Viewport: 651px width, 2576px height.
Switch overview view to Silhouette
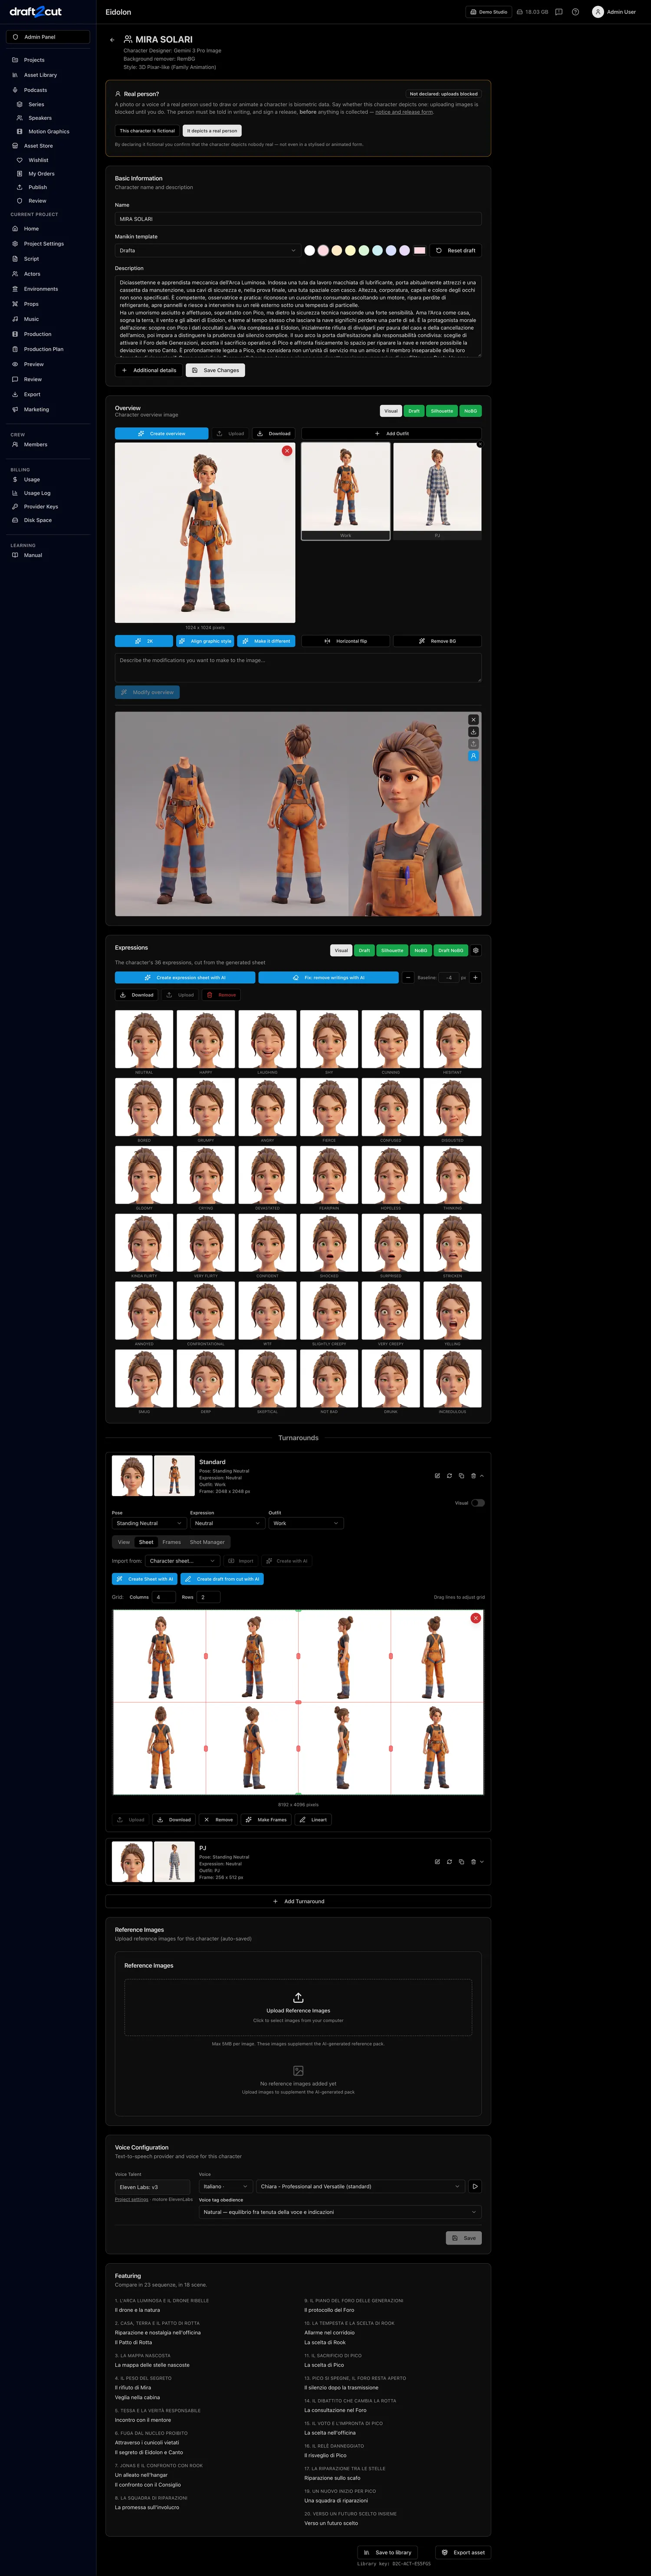pyautogui.click(x=442, y=411)
